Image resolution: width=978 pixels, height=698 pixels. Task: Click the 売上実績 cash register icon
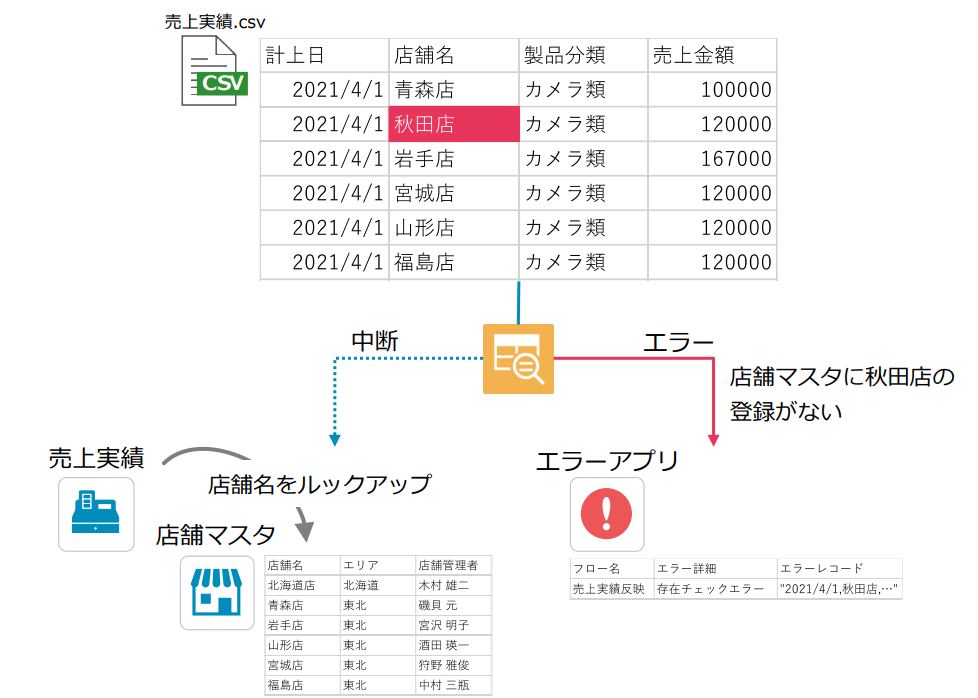point(96,515)
